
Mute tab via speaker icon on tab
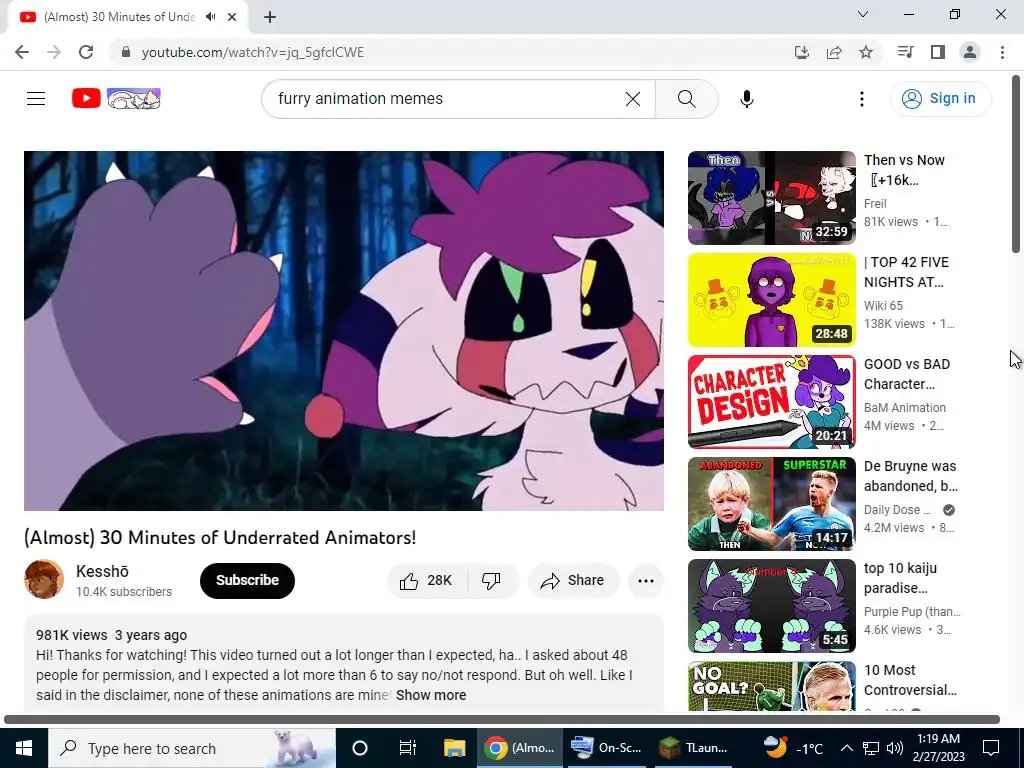click(x=210, y=17)
